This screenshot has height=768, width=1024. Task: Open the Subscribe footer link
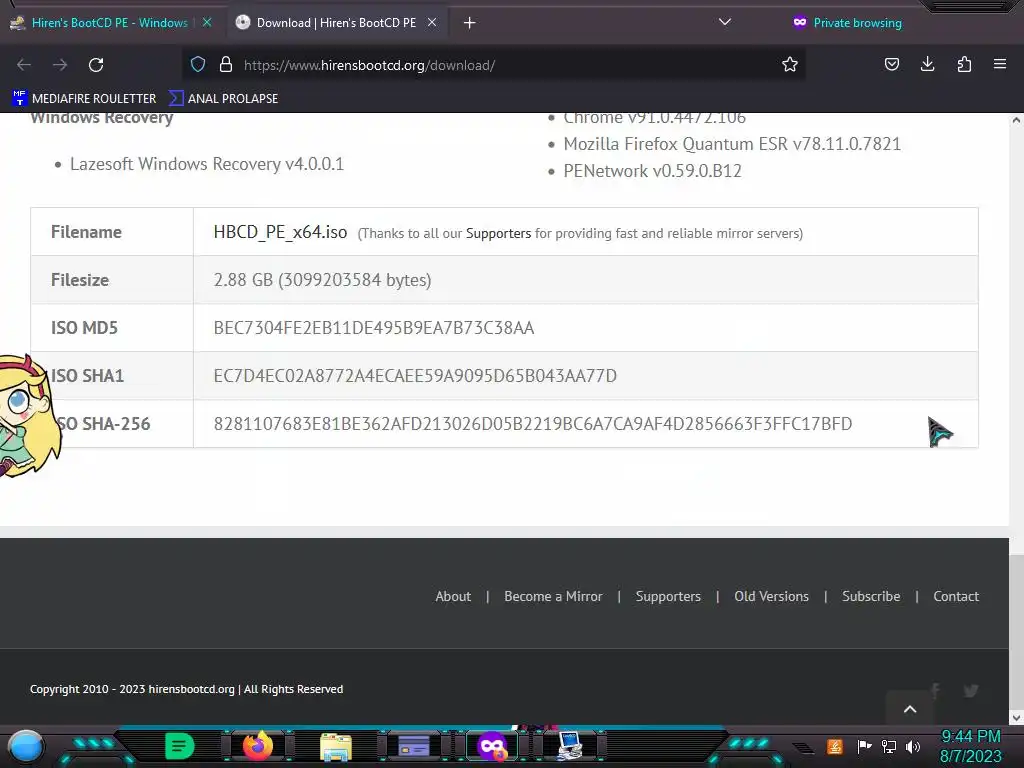pos(871,596)
